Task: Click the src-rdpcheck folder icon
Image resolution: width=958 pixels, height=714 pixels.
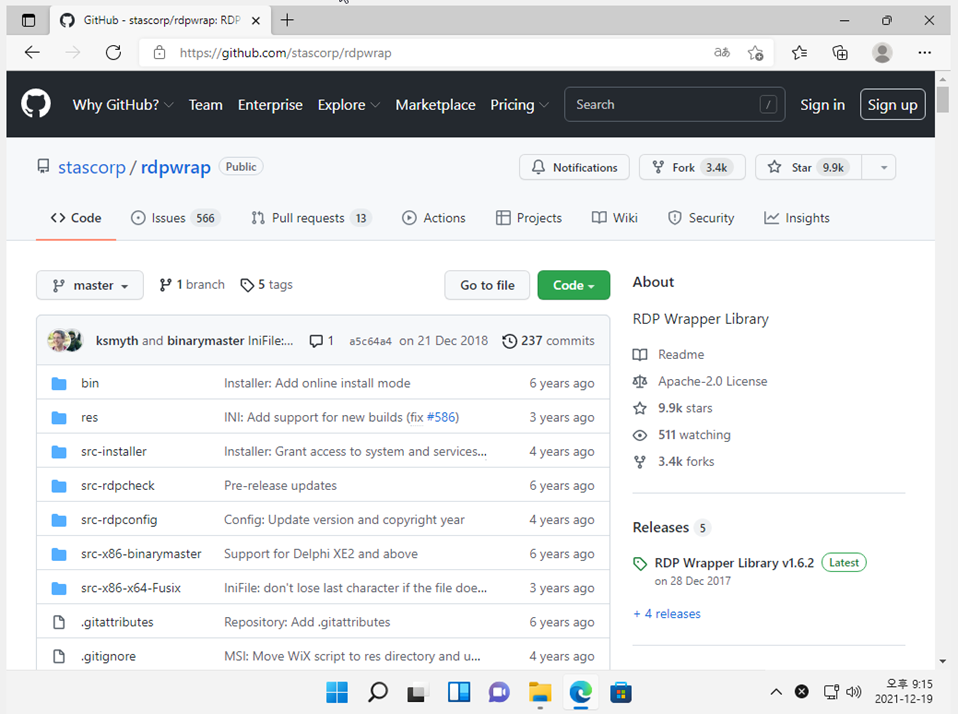Action: (59, 486)
